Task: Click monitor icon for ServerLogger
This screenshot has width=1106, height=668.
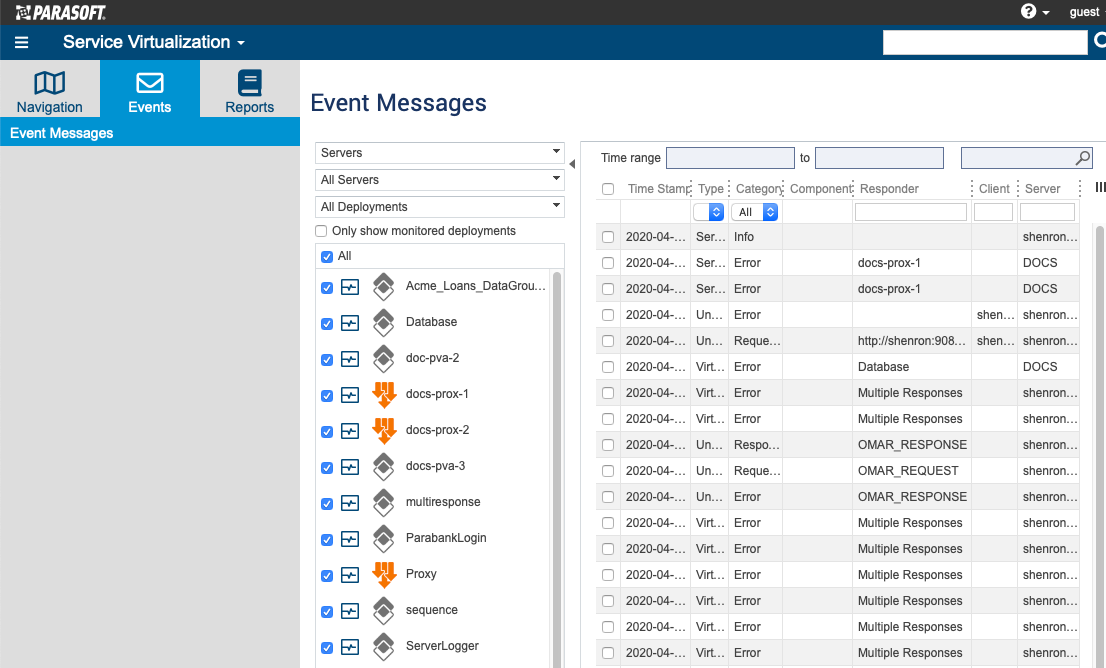Action: (350, 647)
